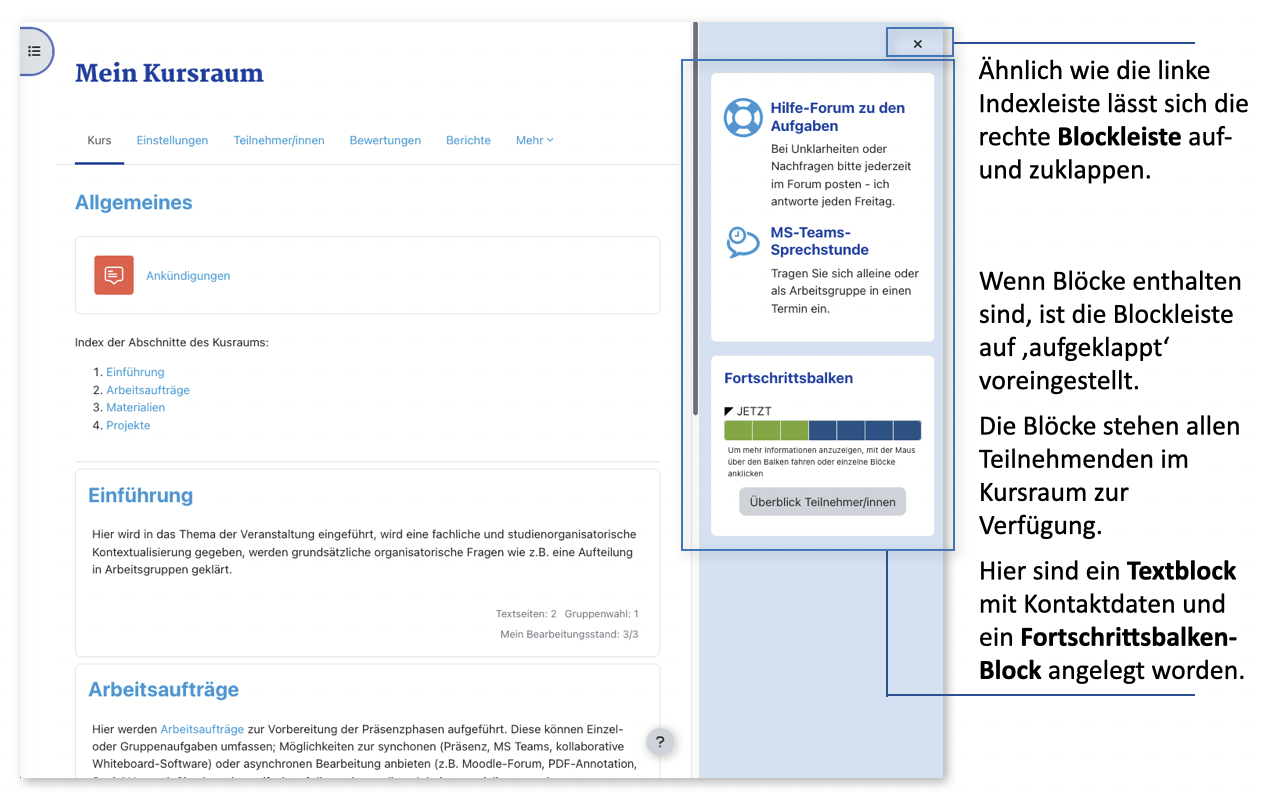Open the Hilfe-Forum zu den Aufgaben link
The height and width of the screenshot is (811, 1271).
click(837, 117)
